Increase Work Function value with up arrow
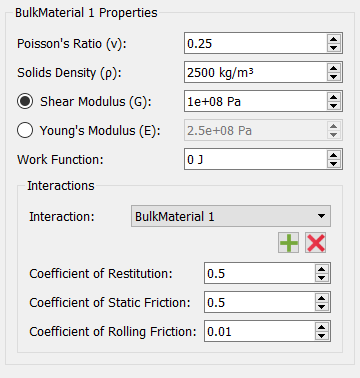This screenshot has width=360, height=378. point(333,155)
